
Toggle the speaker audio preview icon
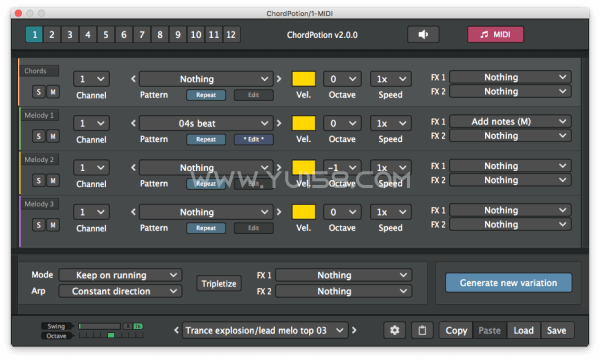pyautogui.click(x=423, y=34)
